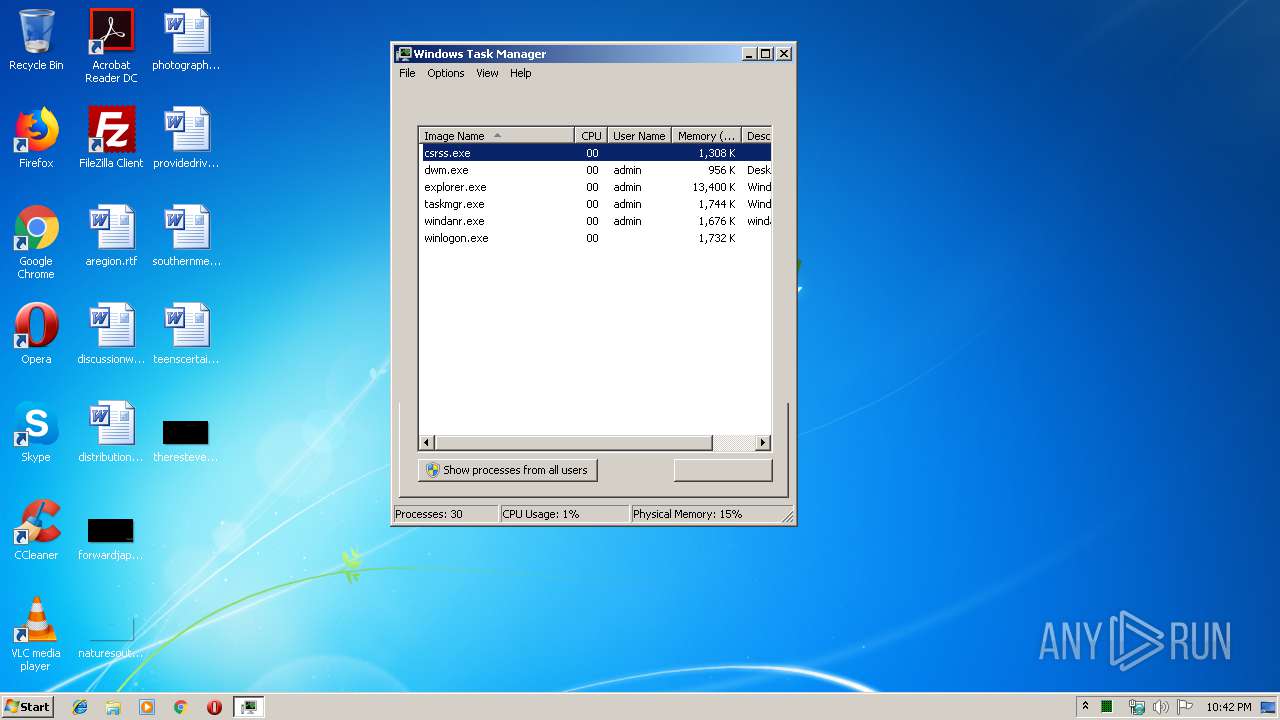
Task: Select the naturesout desktop file
Action: pos(111,638)
